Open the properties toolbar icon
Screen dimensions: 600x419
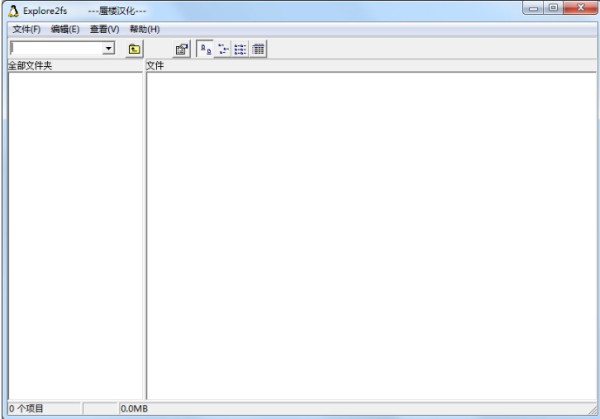click(x=181, y=48)
